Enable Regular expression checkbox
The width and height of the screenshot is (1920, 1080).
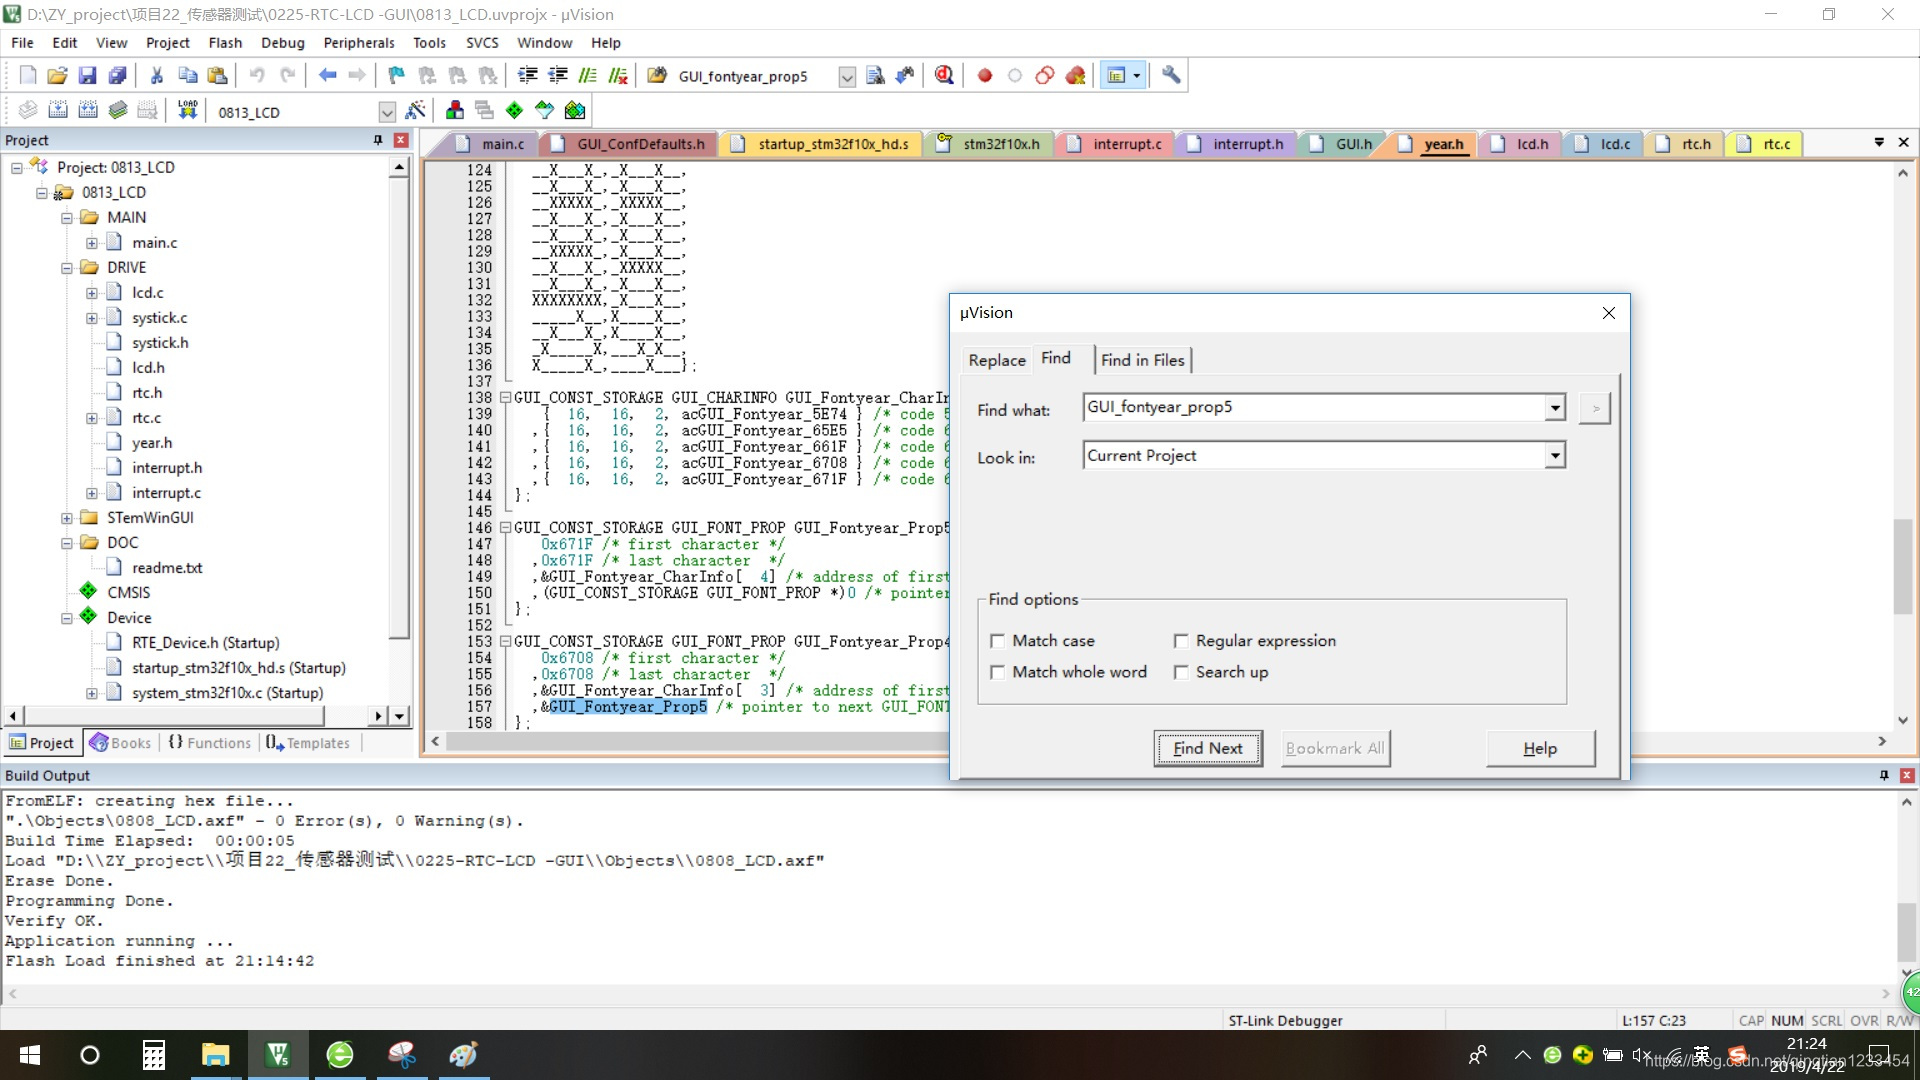tap(1181, 641)
